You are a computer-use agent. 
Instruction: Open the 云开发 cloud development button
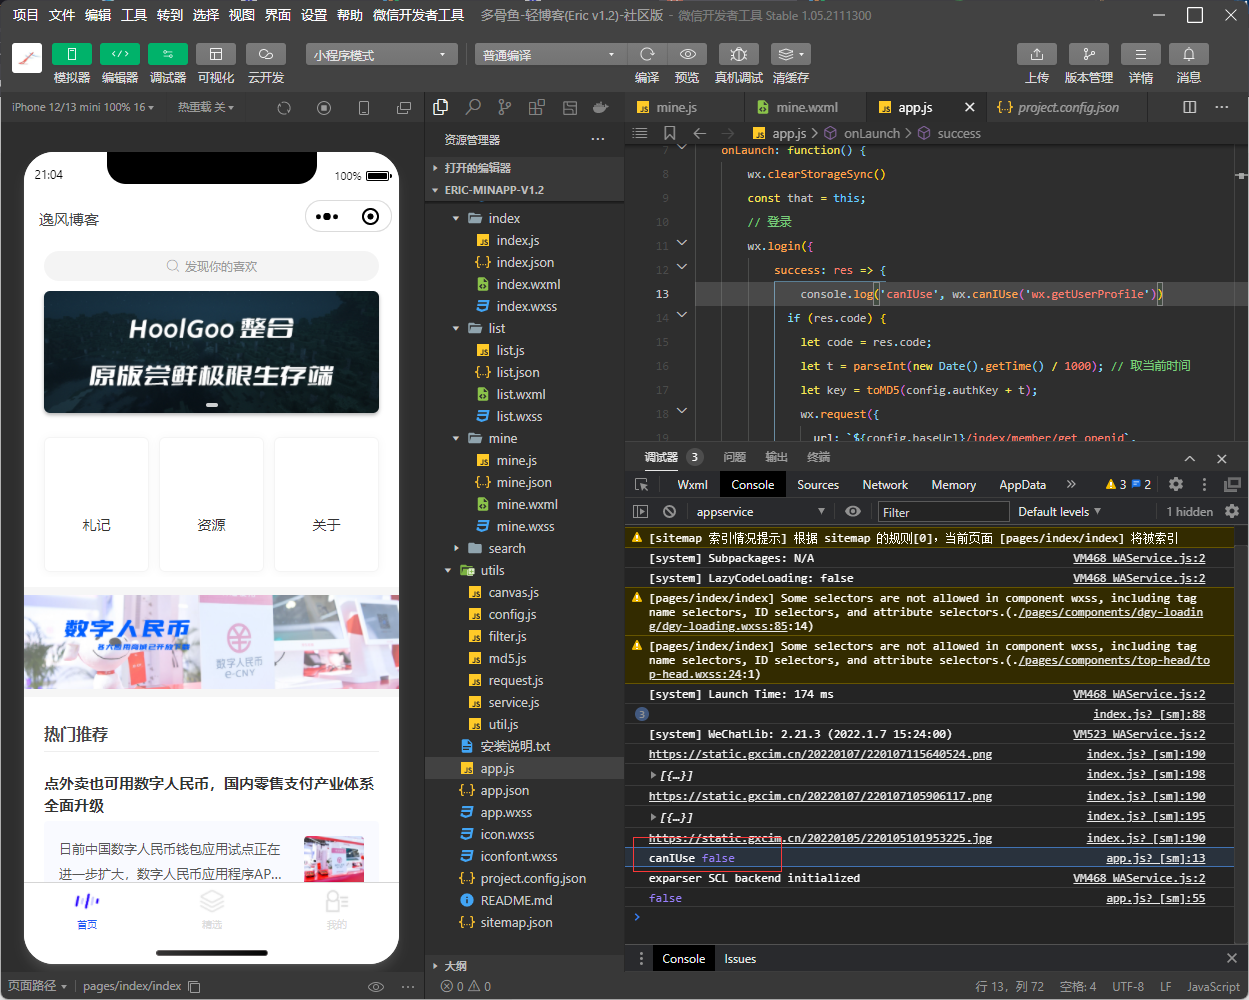[266, 54]
